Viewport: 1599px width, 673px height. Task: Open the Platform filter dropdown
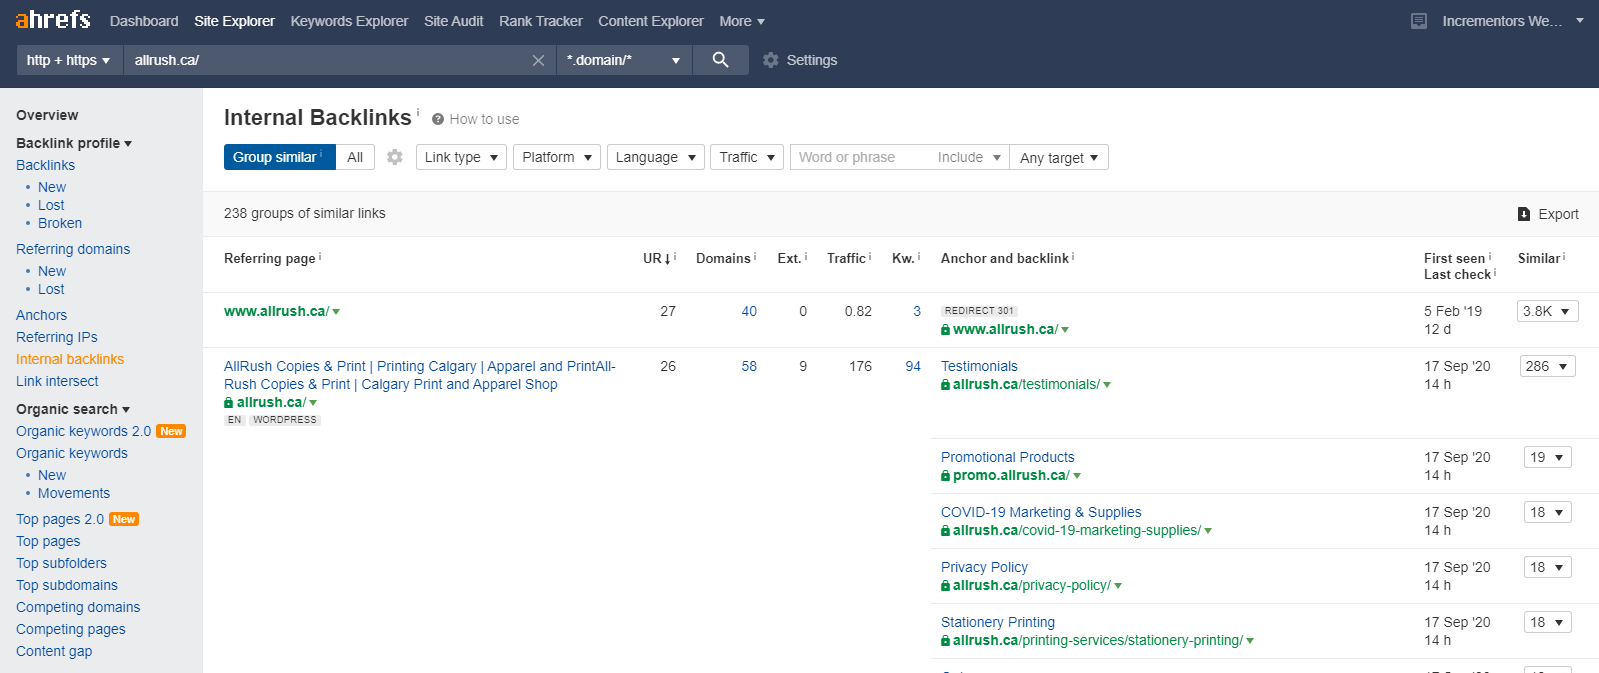[x=557, y=157]
